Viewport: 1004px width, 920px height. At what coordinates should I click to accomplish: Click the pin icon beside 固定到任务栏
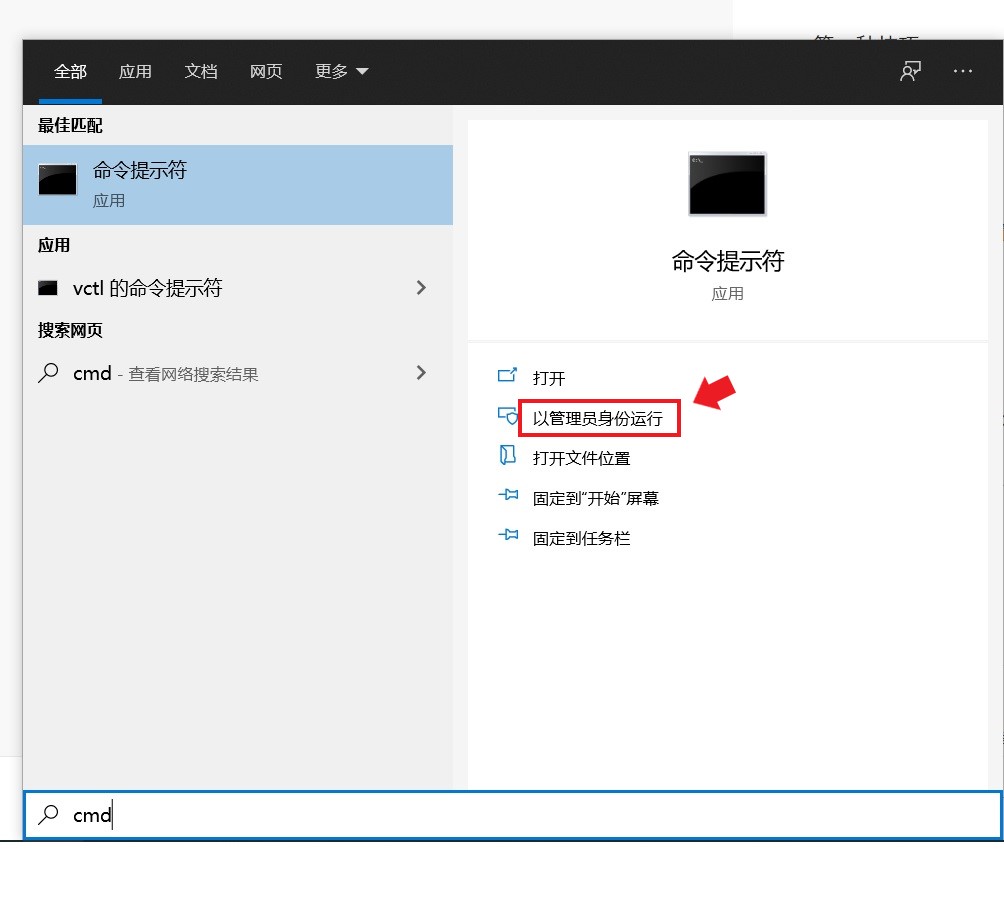pos(510,538)
